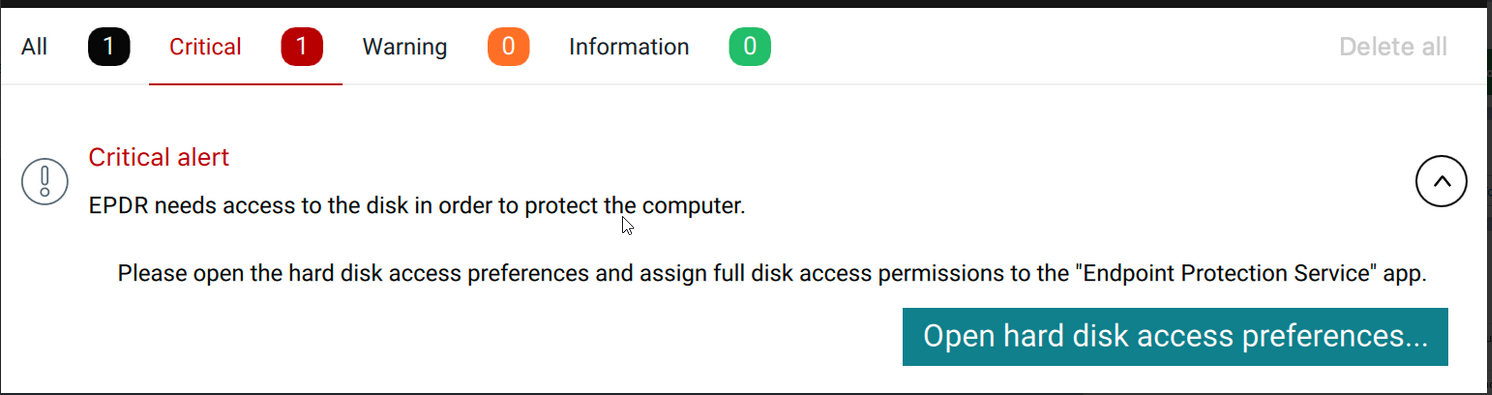
Task: Click the green Information count badge
Action: click(750, 47)
